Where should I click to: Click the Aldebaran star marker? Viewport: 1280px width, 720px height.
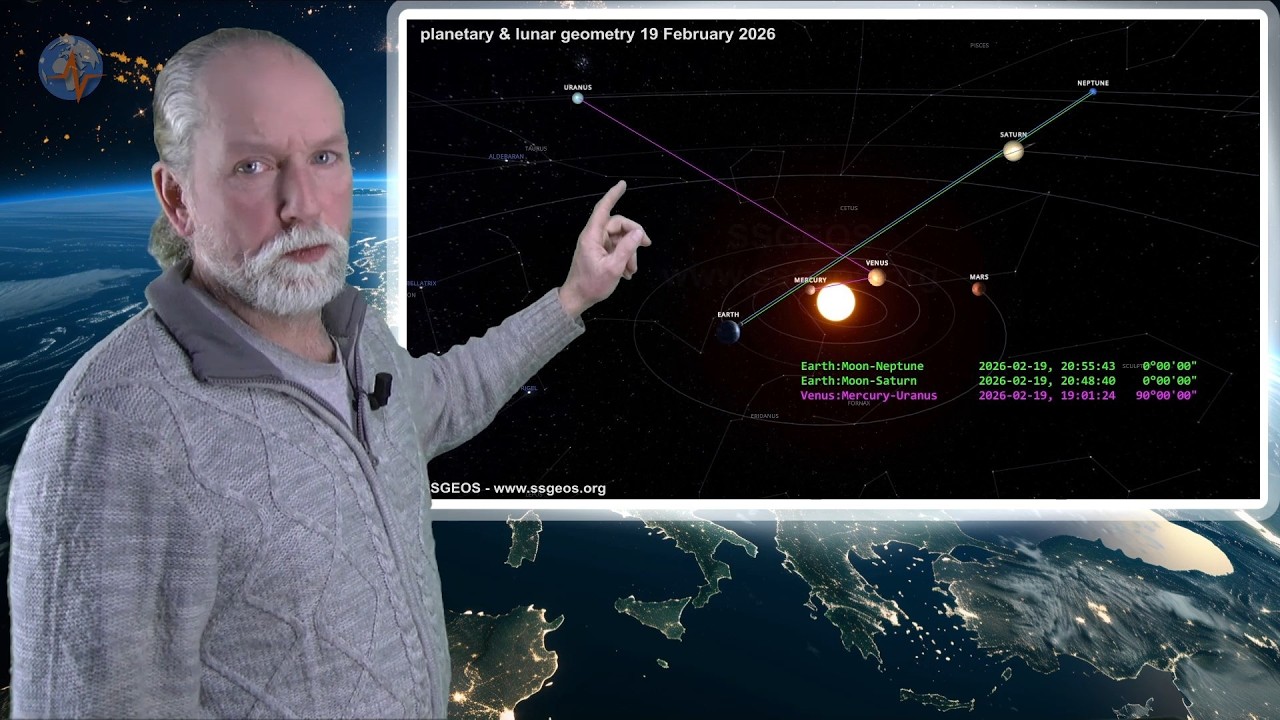(x=505, y=162)
